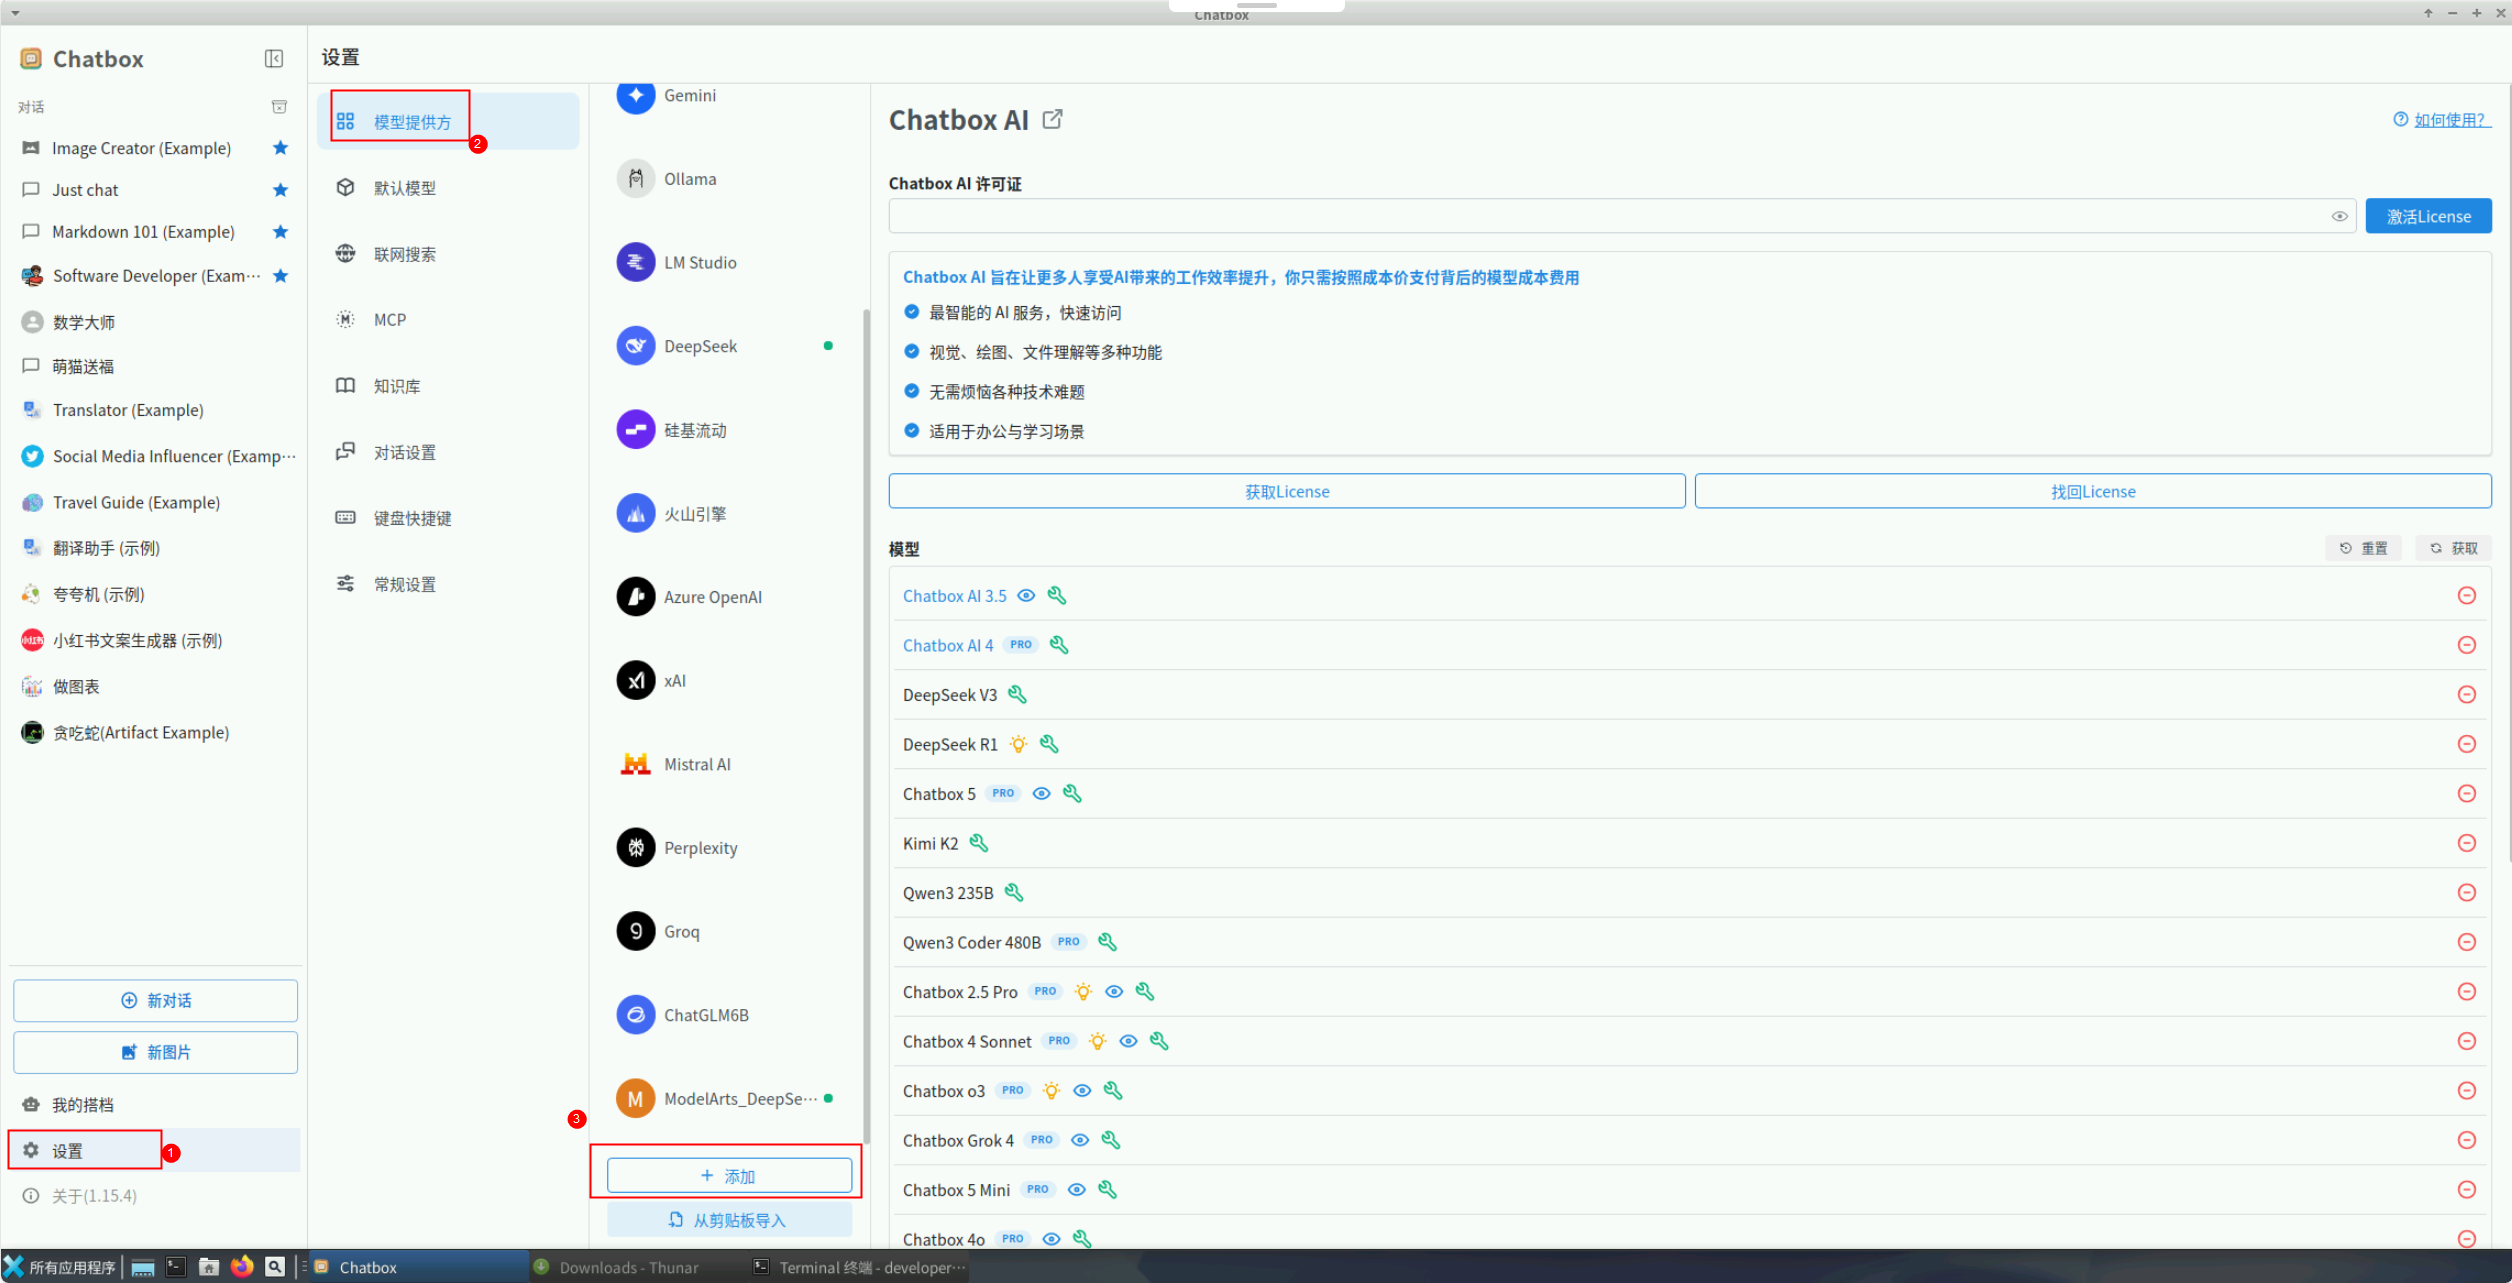Open the MCP settings section
The image size is (2512, 1283).
(x=389, y=320)
